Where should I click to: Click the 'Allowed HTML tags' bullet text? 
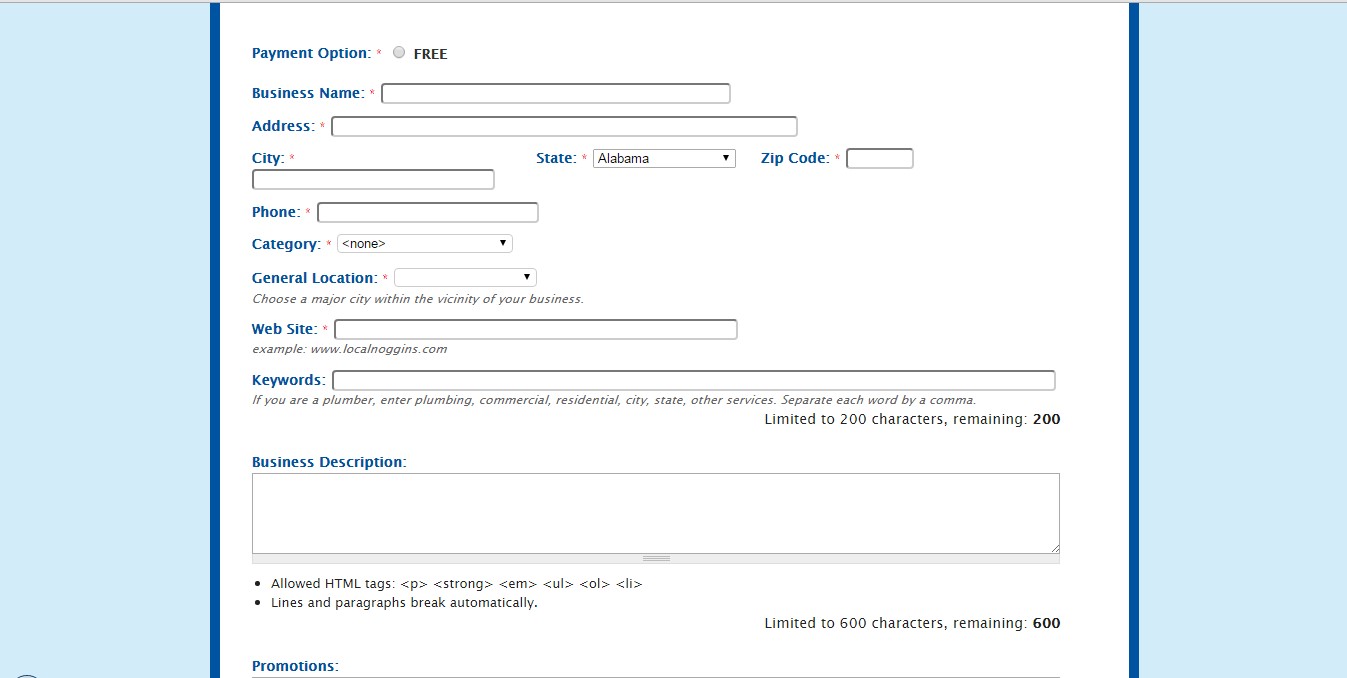coord(456,583)
